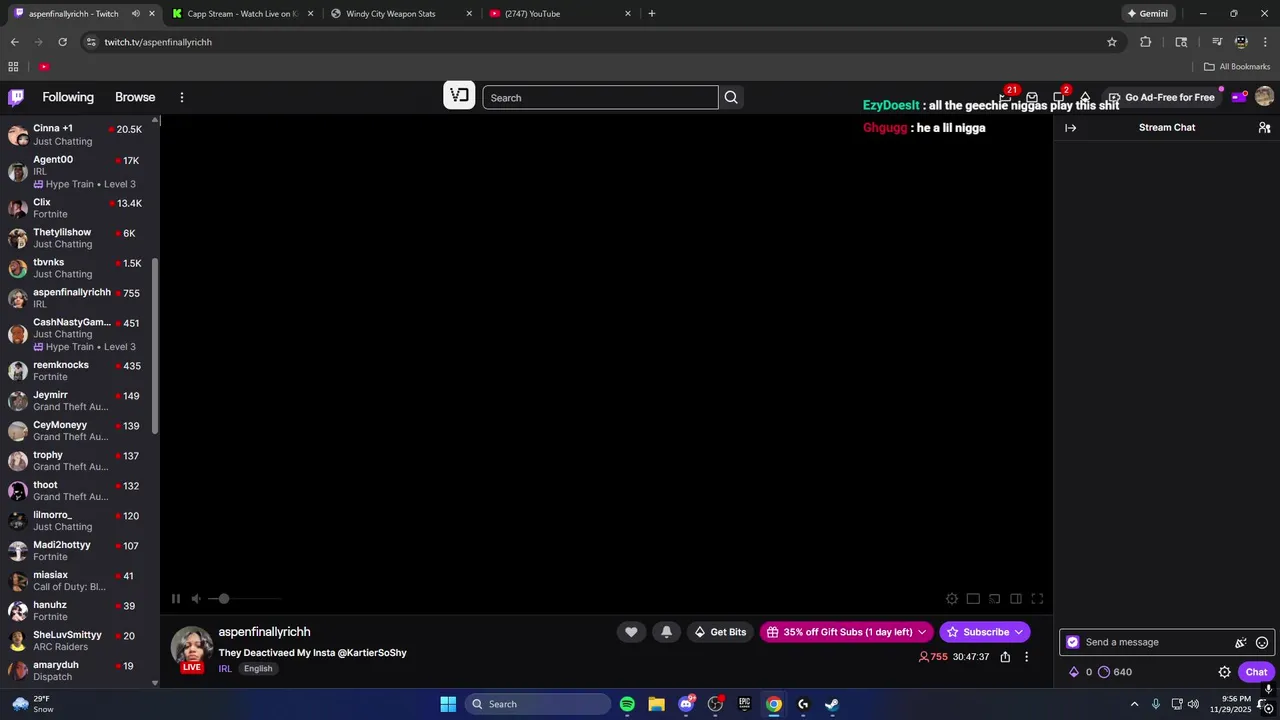Open Clix Fortnite channel in sidebar
1280x720 pixels.
(78, 208)
